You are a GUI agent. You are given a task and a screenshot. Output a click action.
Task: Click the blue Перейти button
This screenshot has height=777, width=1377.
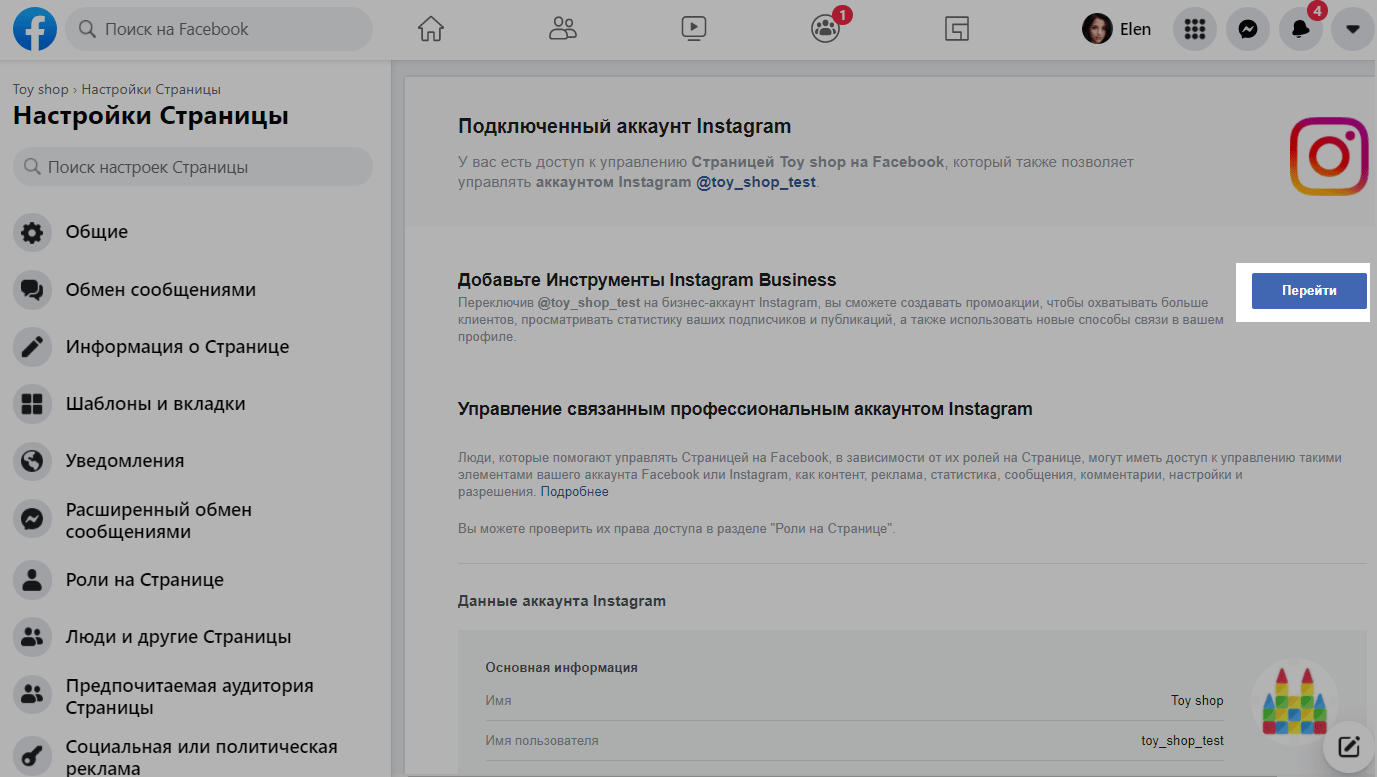click(x=1309, y=290)
